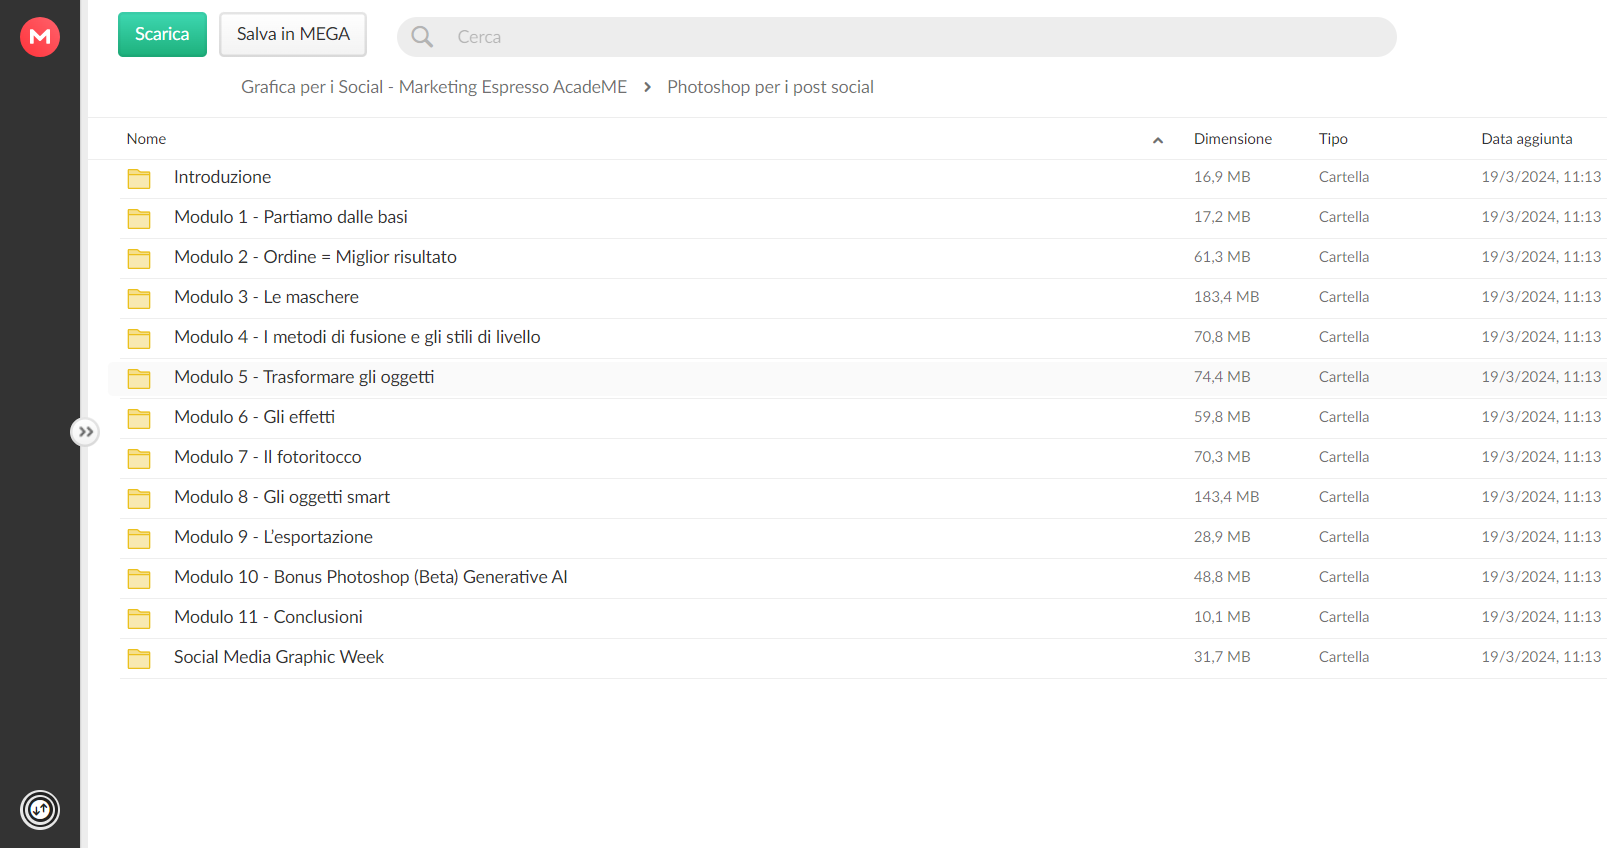Click Cartella type in Modulo 6 row
The image size is (1607, 848).
point(1344,417)
